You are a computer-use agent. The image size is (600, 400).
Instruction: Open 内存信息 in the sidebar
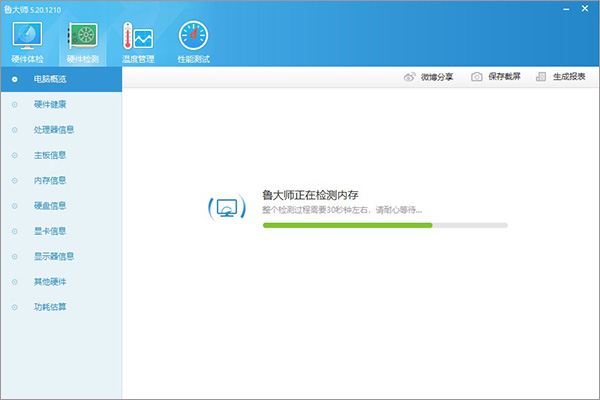[61, 180]
